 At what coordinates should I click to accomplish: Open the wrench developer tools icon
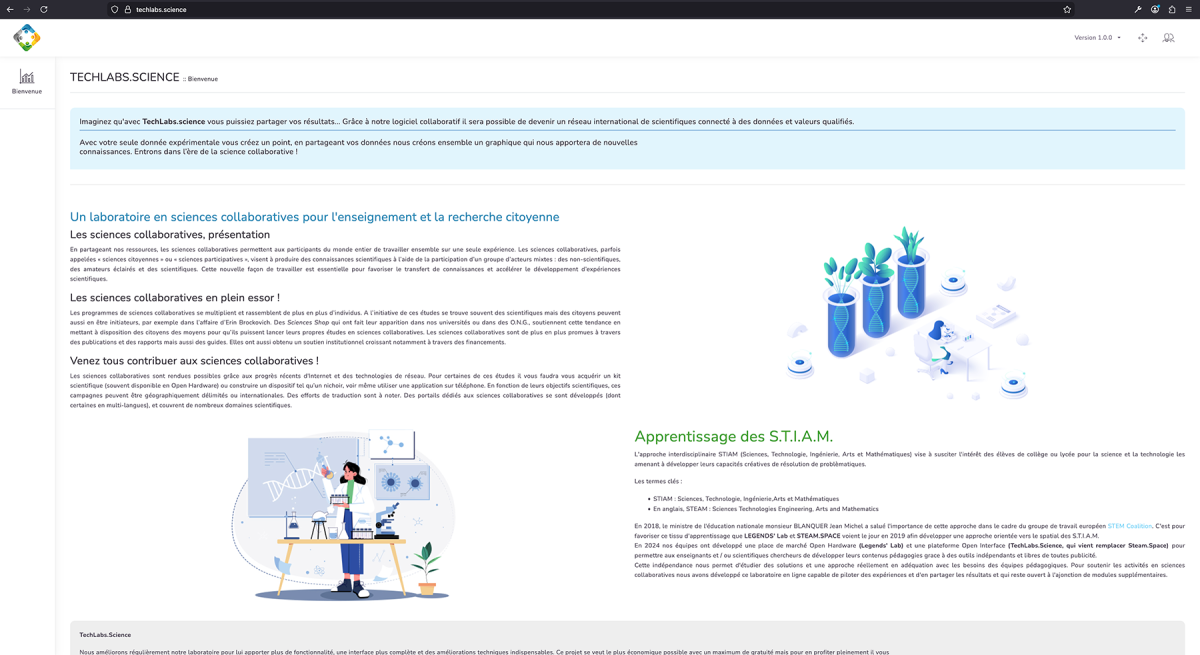pos(1138,9)
